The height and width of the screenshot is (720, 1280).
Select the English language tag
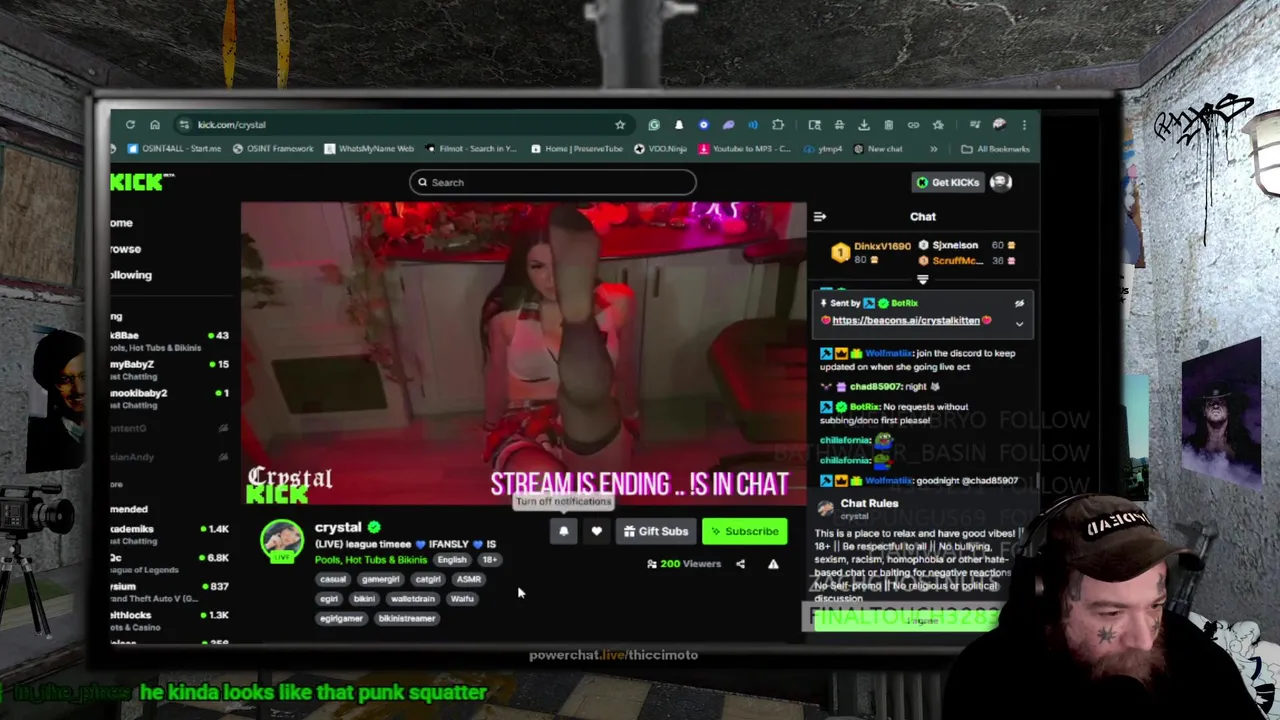(x=452, y=560)
